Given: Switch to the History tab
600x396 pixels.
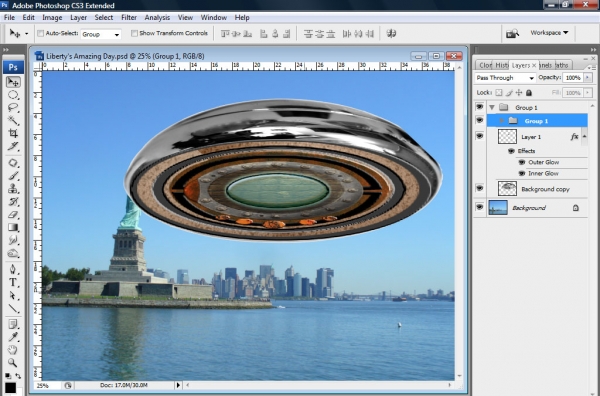Looking at the screenshot, I should 501,65.
